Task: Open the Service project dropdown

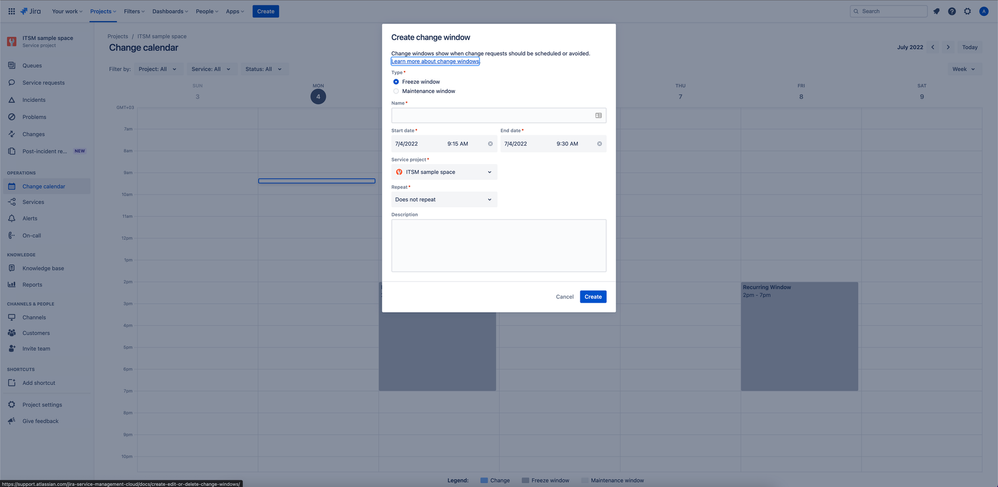Action: tap(444, 172)
